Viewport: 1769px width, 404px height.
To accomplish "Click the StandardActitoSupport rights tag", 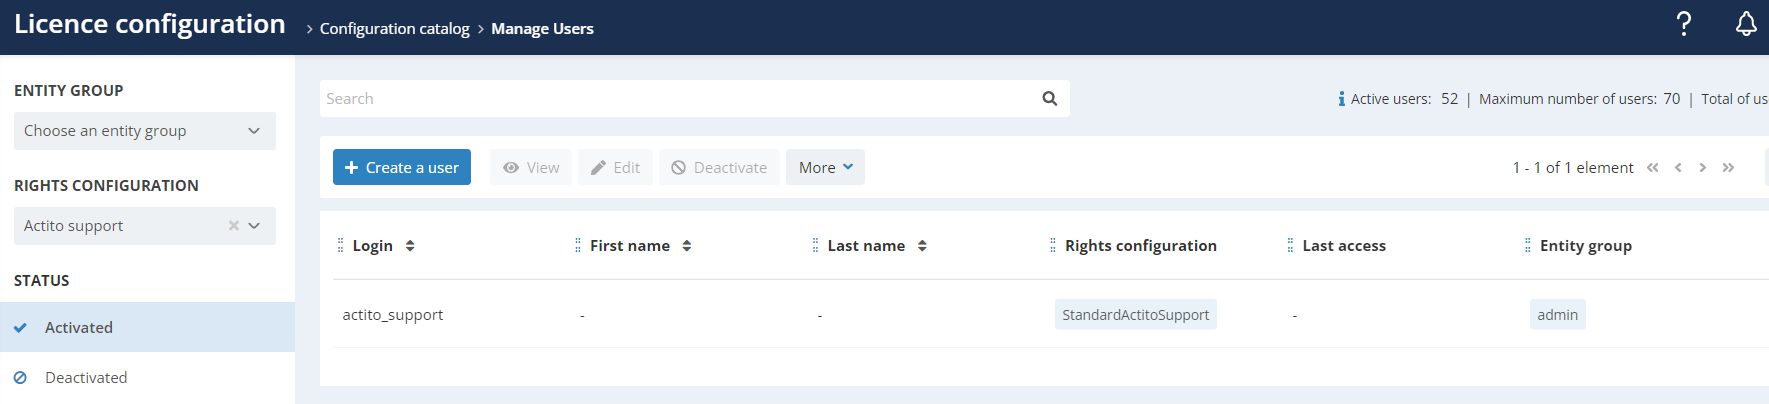I will (x=1136, y=315).
